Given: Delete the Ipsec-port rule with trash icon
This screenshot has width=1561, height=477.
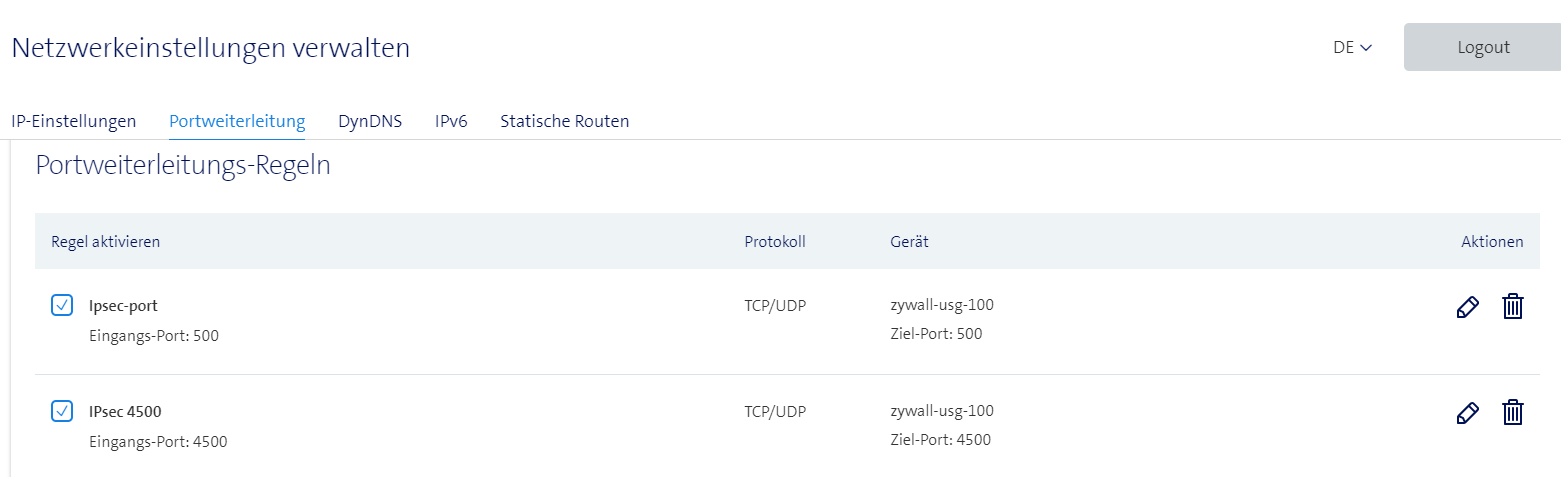Looking at the screenshot, I should [x=1513, y=307].
